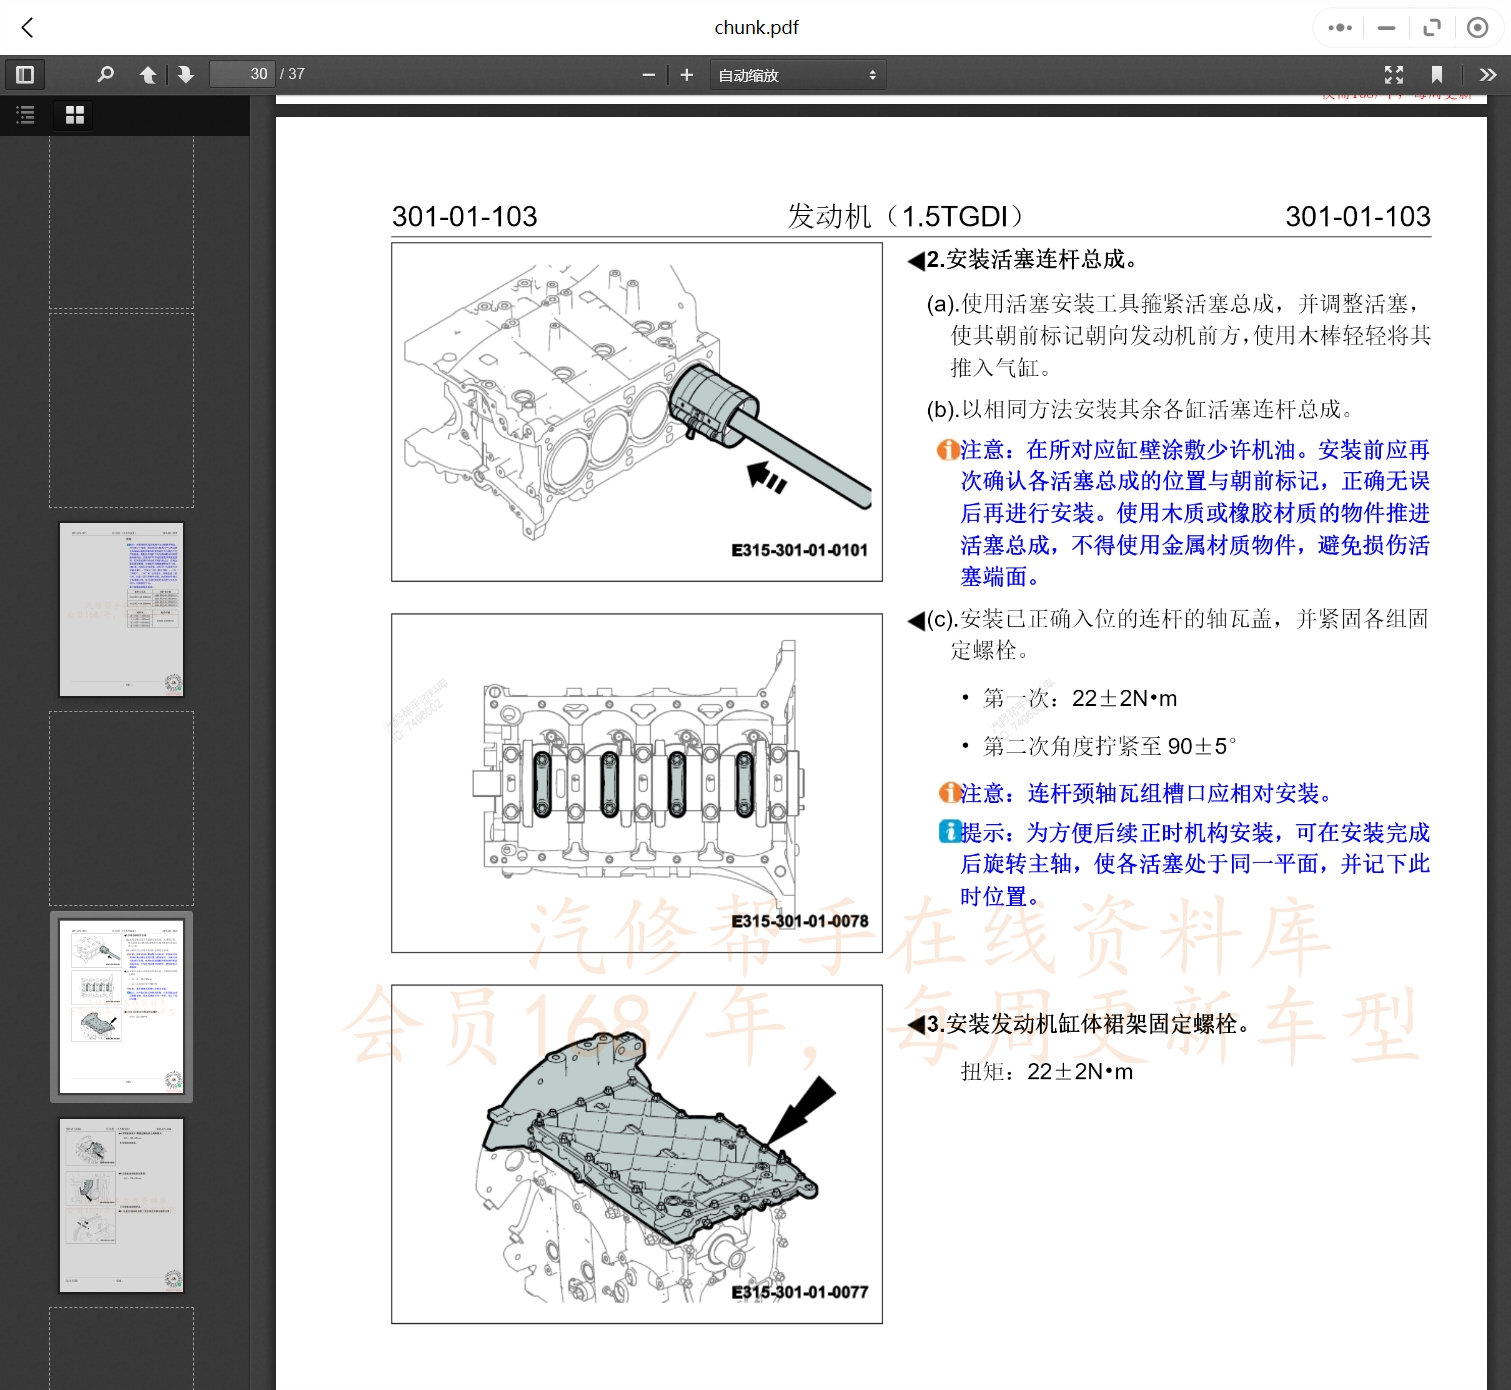Click the record indicator at top right
The height and width of the screenshot is (1390, 1511).
coord(1477,27)
